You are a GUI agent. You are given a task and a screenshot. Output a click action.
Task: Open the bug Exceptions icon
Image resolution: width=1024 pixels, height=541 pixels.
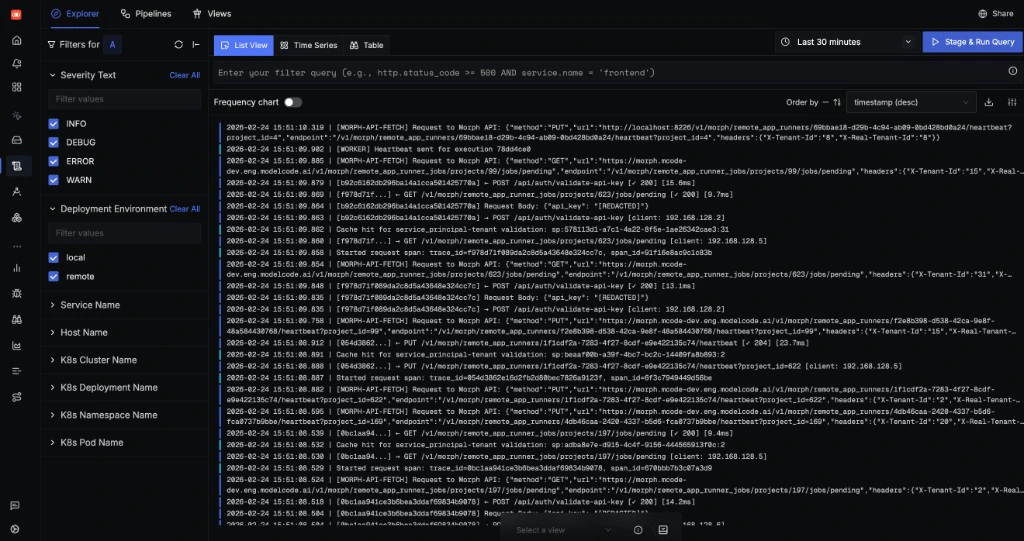17,294
